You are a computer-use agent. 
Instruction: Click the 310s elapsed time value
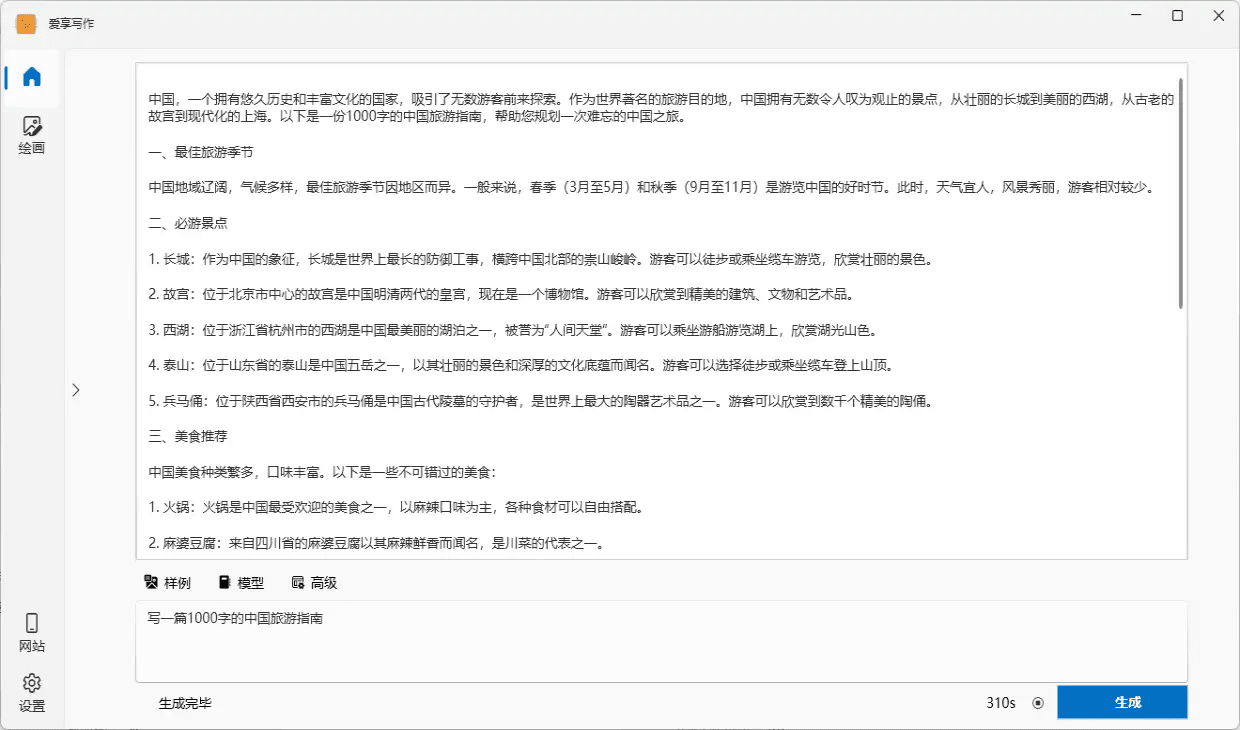coord(1001,703)
